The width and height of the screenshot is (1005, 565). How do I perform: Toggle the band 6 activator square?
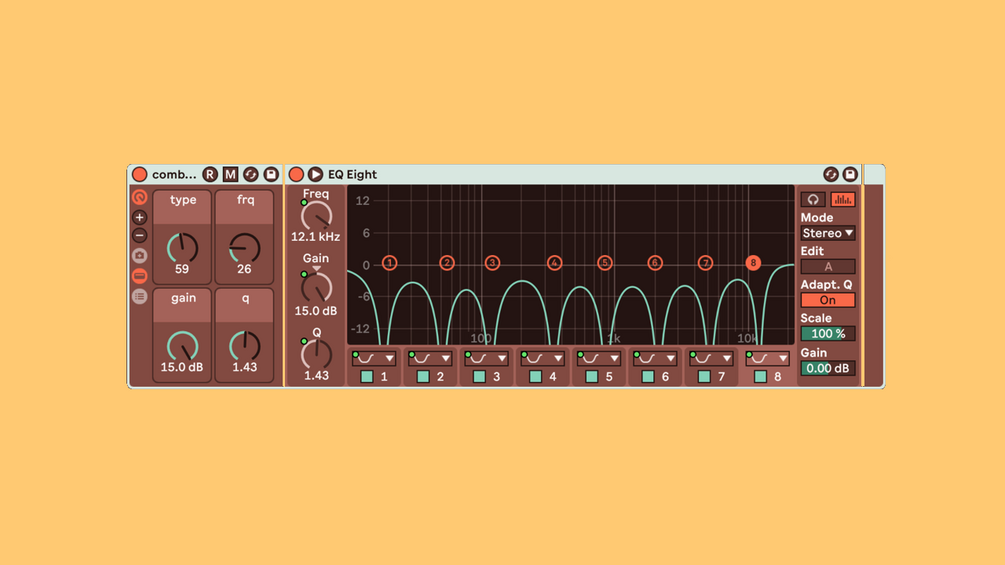tap(648, 377)
